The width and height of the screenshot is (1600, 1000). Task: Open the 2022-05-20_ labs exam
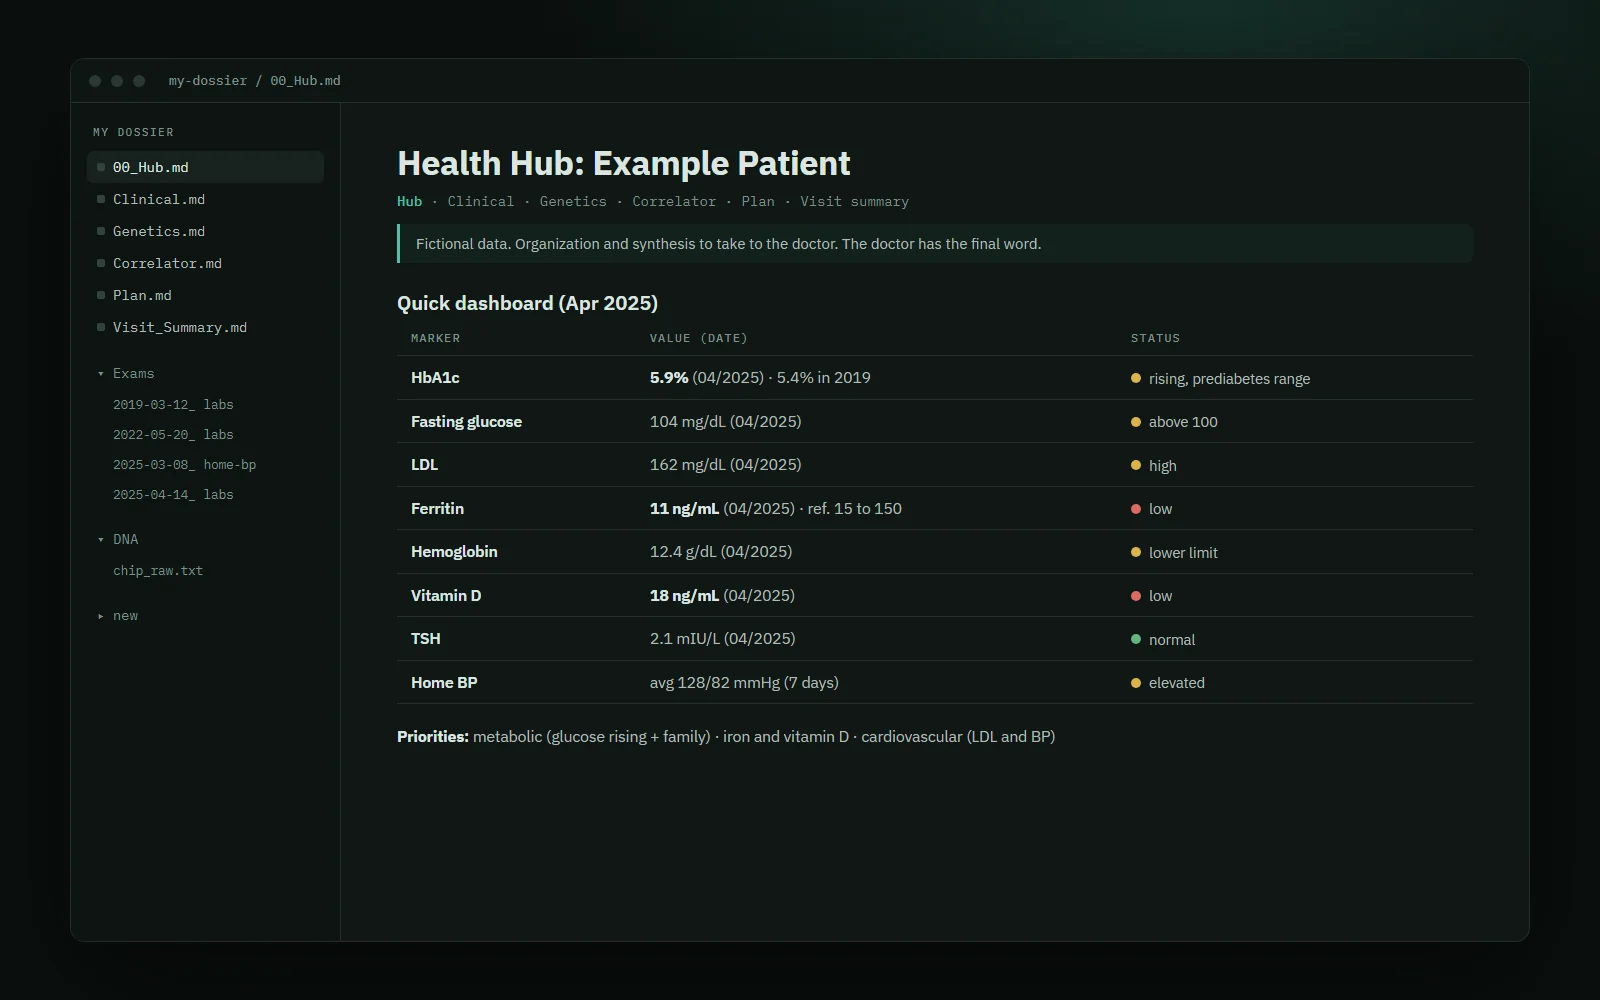point(173,435)
